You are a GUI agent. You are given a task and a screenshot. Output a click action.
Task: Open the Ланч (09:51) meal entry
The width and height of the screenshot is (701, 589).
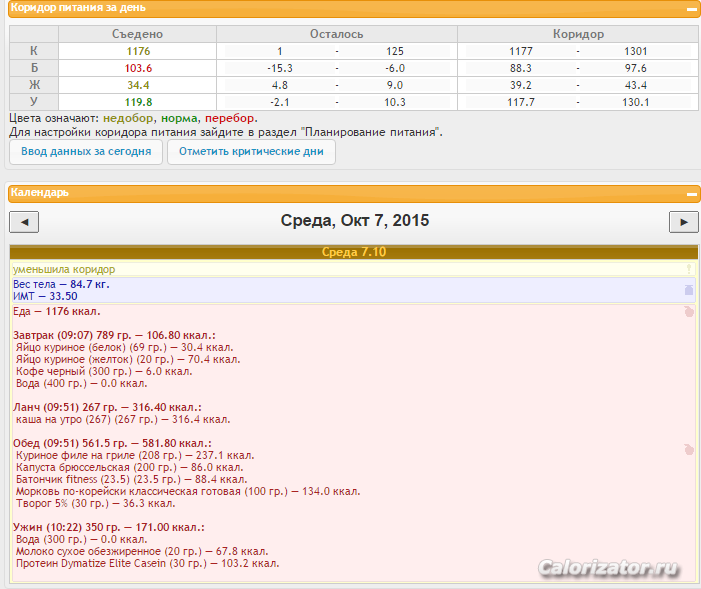[107, 407]
